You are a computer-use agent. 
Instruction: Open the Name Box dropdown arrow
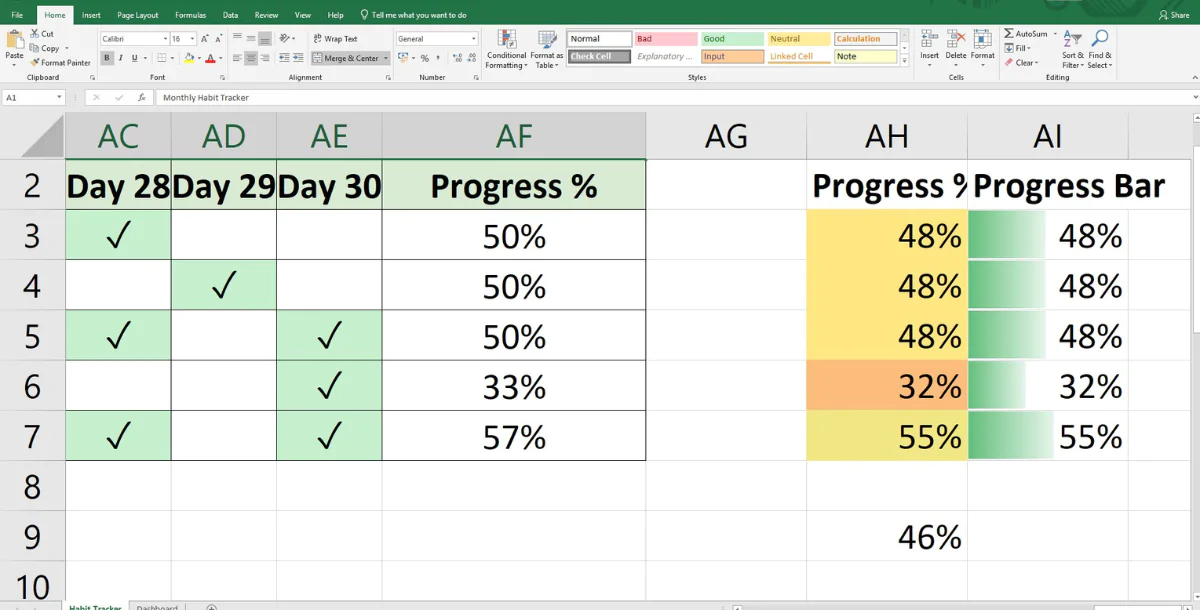coord(59,98)
